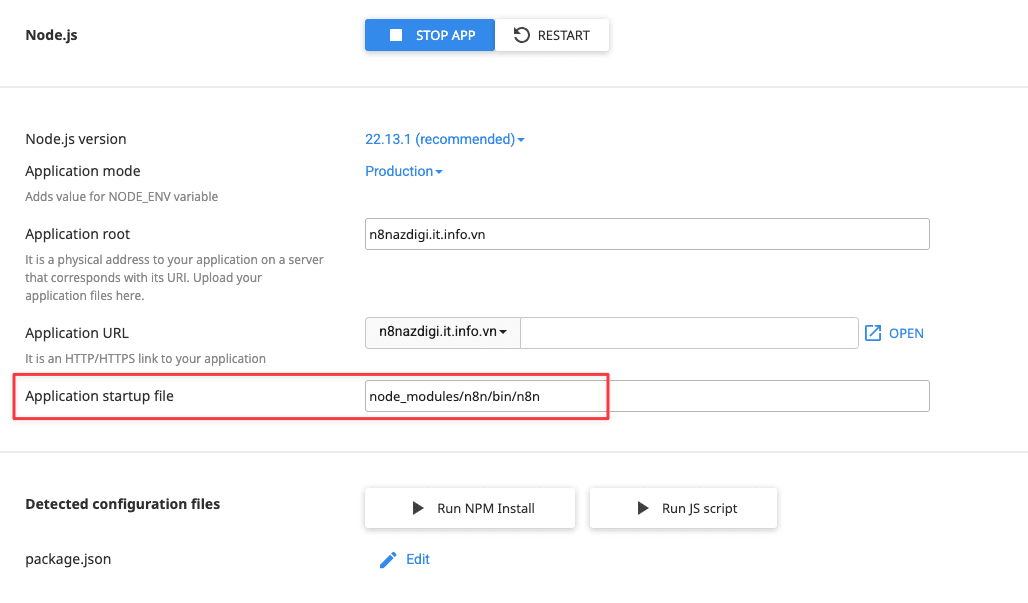Click the Application root input field
The height and width of the screenshot is (603, 1028).
coord(647,234)
